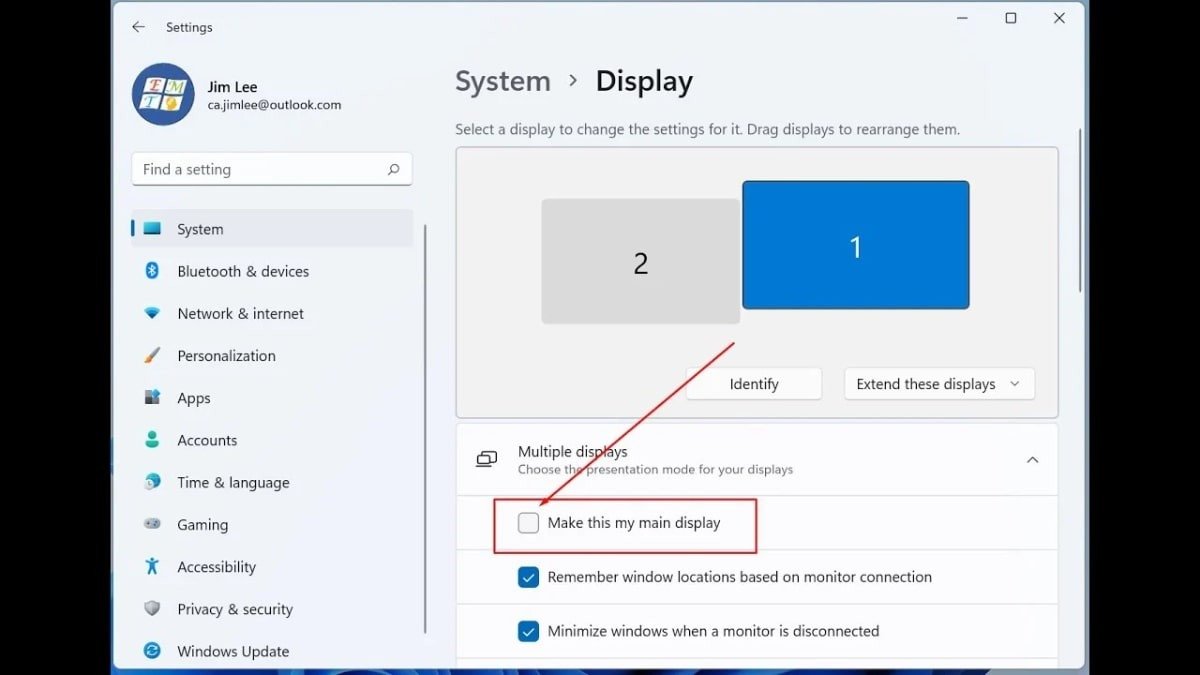The image size is (1200, 675).
Task: Select the Apps icon in sidebar
Action: pos(151,397)
